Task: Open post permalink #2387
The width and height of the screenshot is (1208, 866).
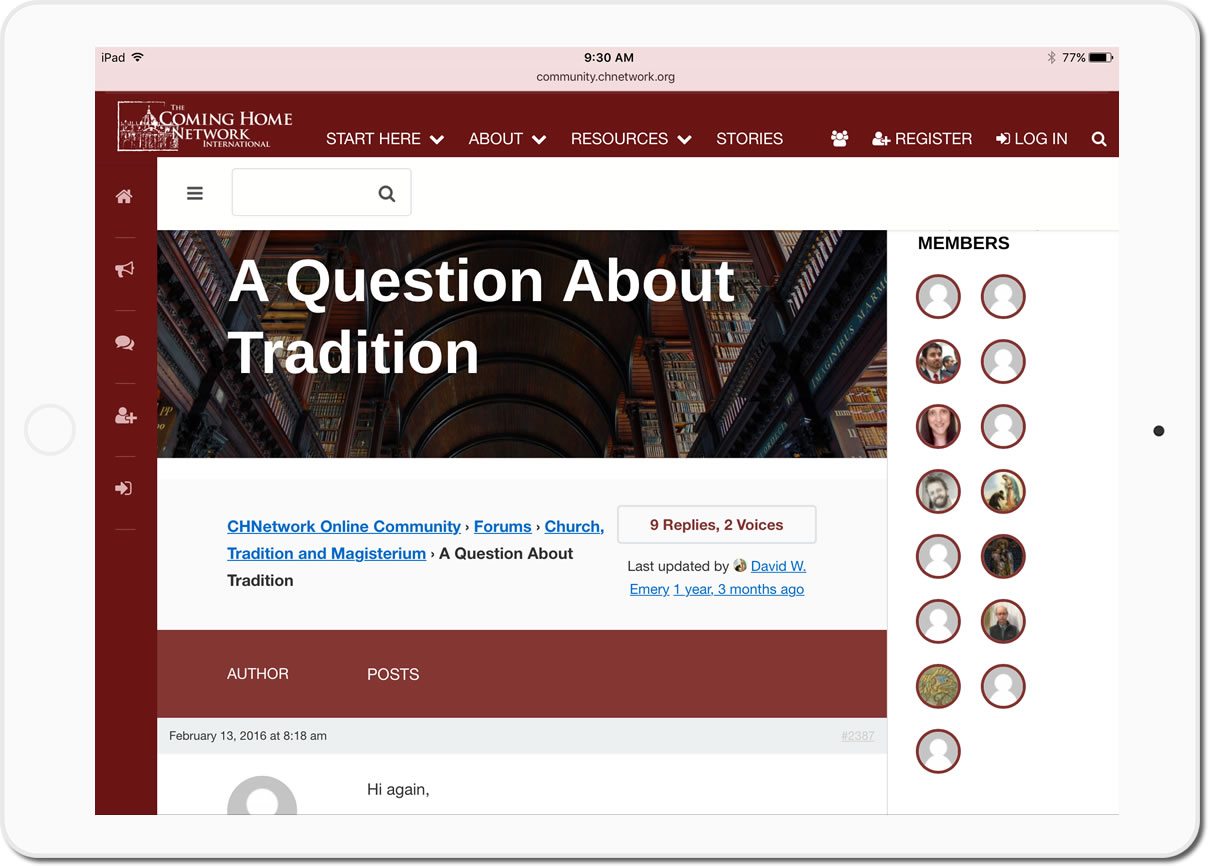Action: [857, 736]
